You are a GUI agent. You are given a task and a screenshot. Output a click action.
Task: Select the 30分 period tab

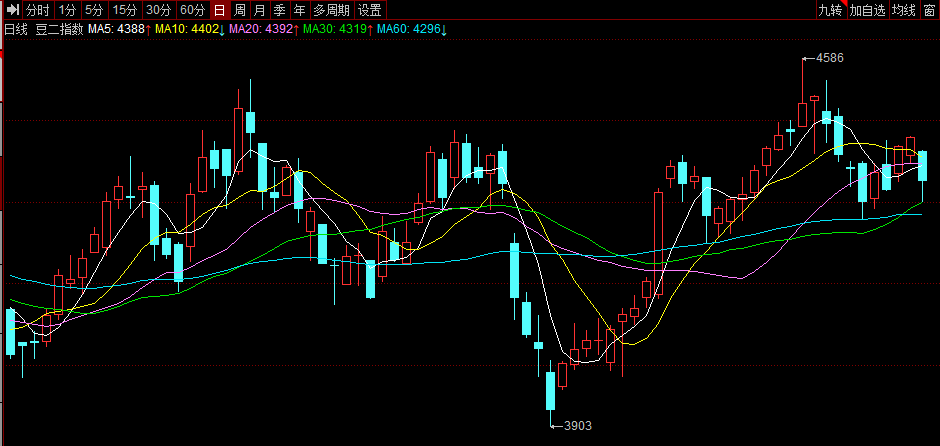[159, 10]
